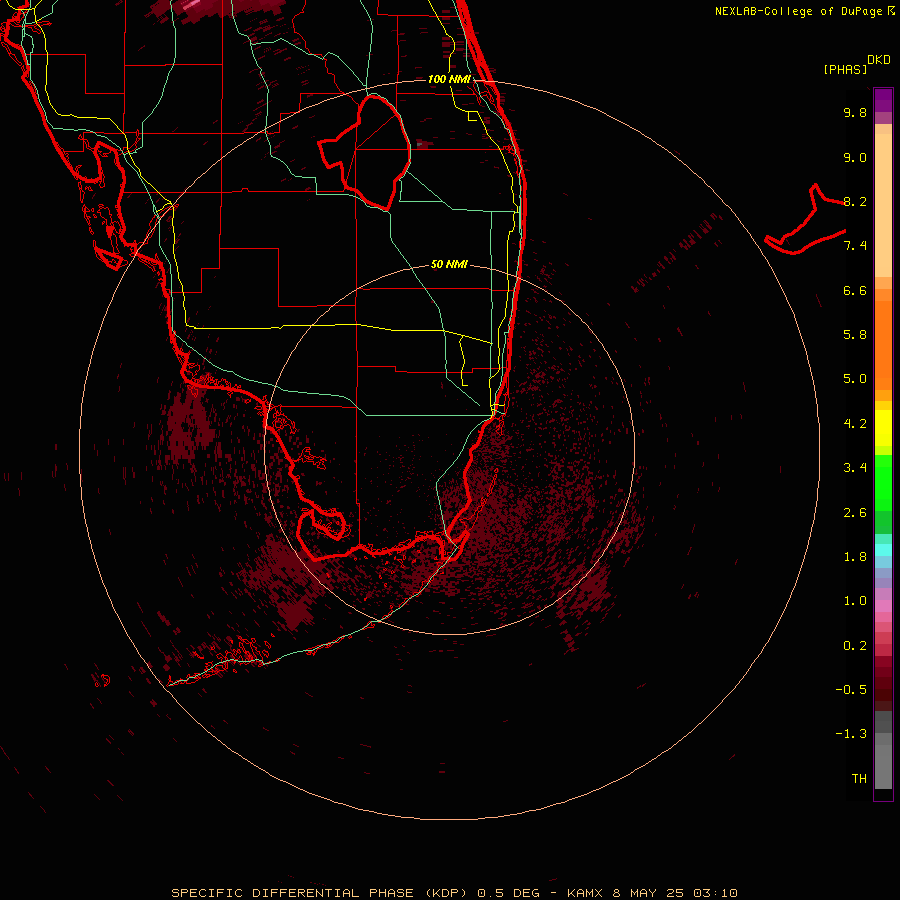900x900 pixels.
Task: Click the 50 NMI range ring label
Action: 449,264
